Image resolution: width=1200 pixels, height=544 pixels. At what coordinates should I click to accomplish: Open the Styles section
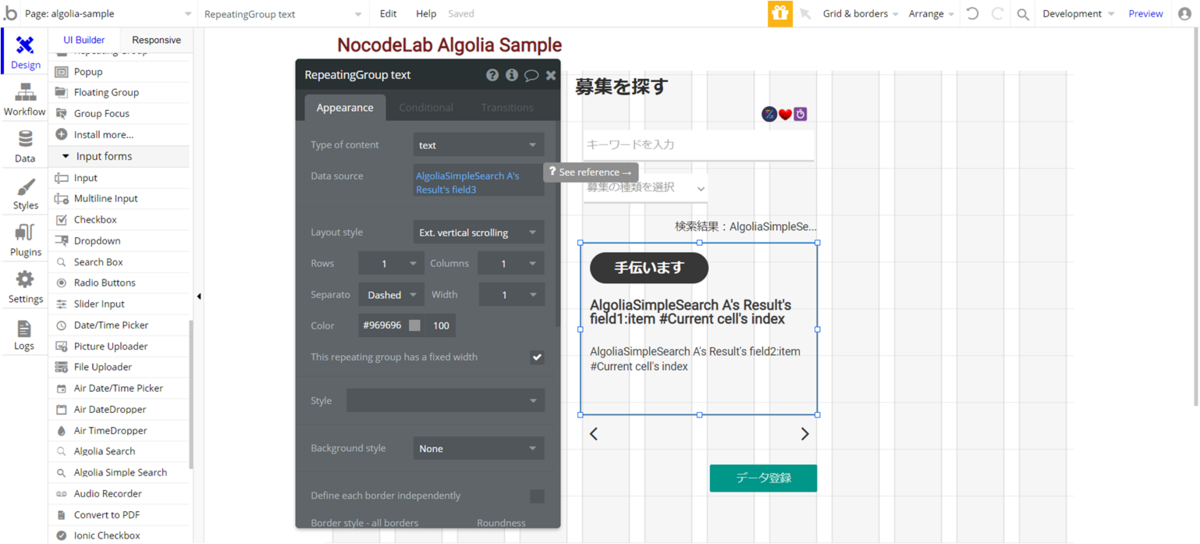point(25,194)
